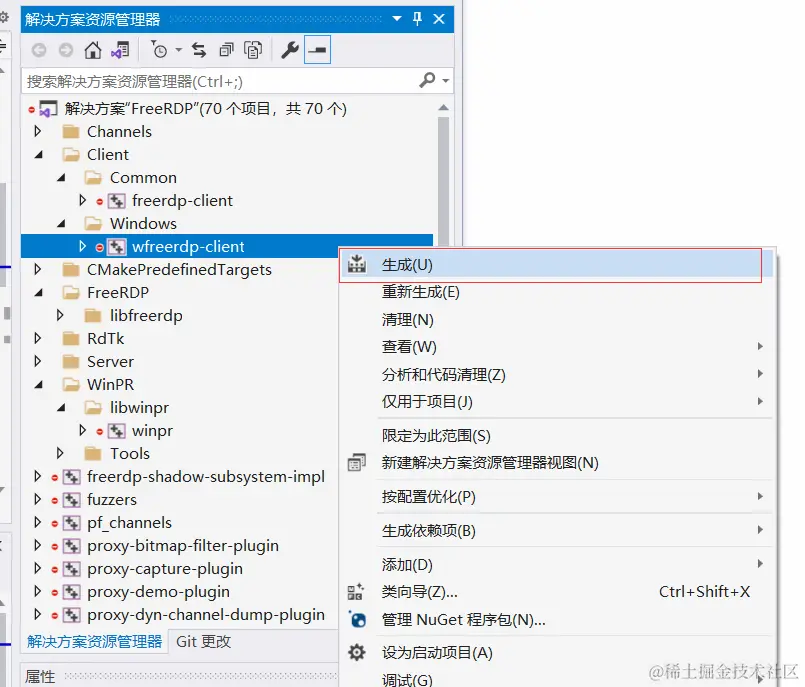Open the search options dropdown arrow

point(444,80)
